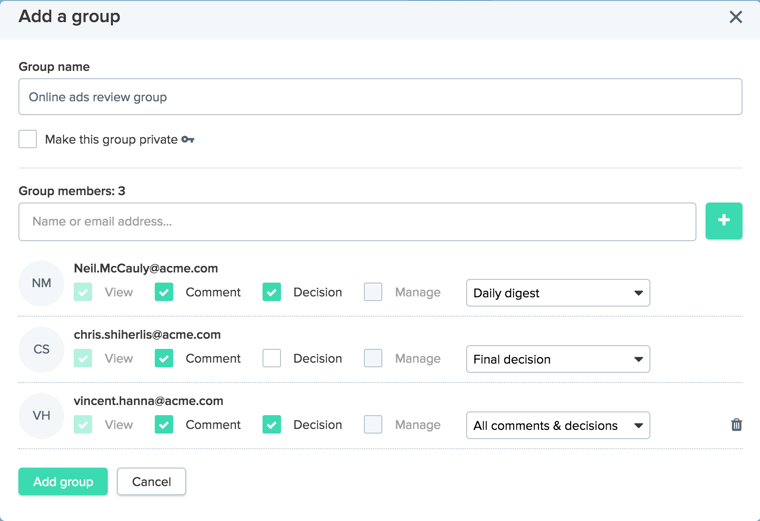This screenshot has height=521, width=760.
Task: Click the VH avatar circle
Action: 41,415
